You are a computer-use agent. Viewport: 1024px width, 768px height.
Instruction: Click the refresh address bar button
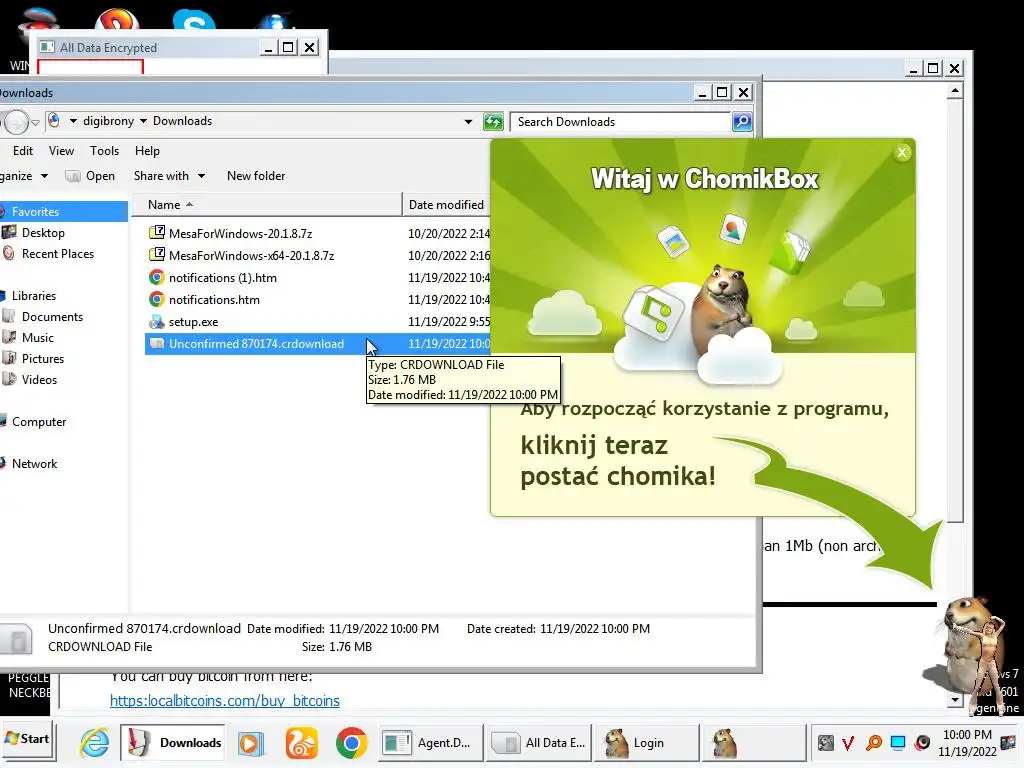[493, 121]
